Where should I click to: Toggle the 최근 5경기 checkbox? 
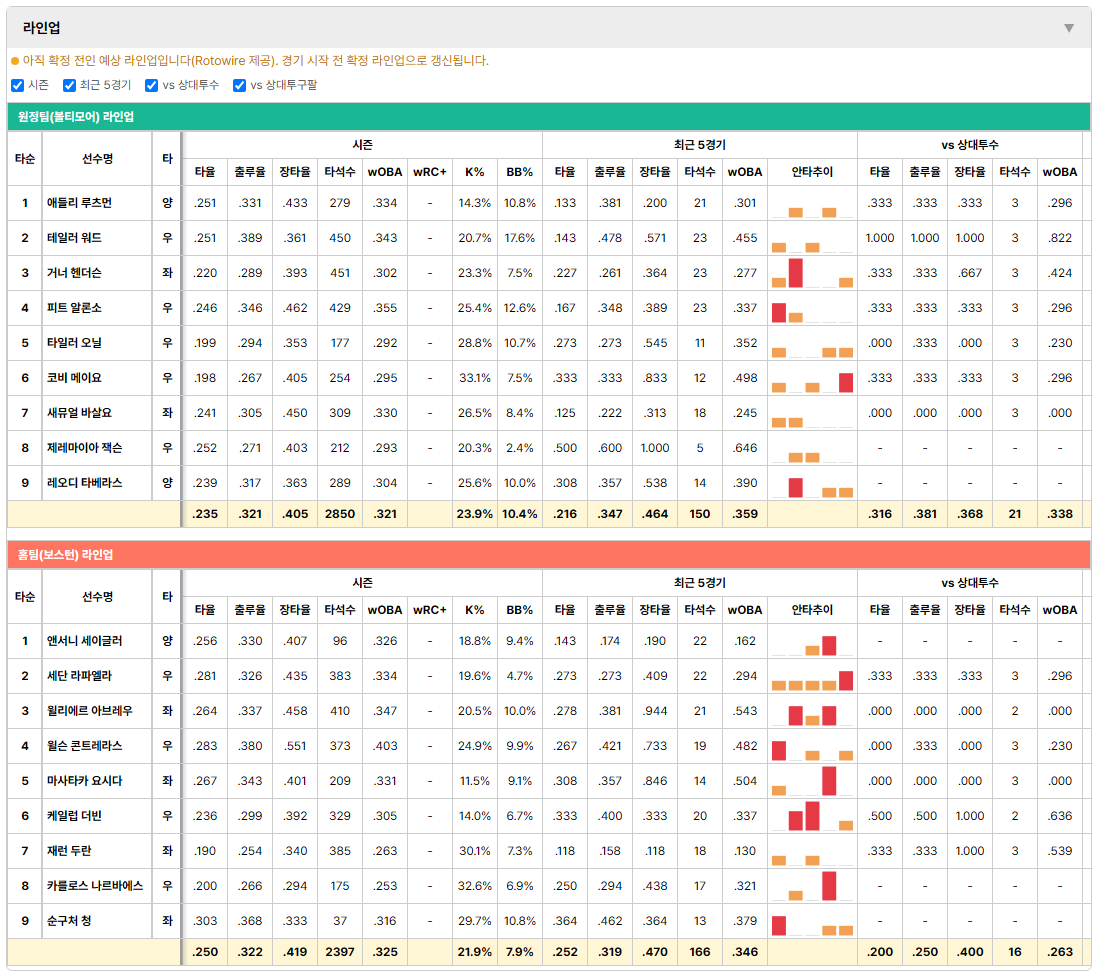click(x=69, y=85)
